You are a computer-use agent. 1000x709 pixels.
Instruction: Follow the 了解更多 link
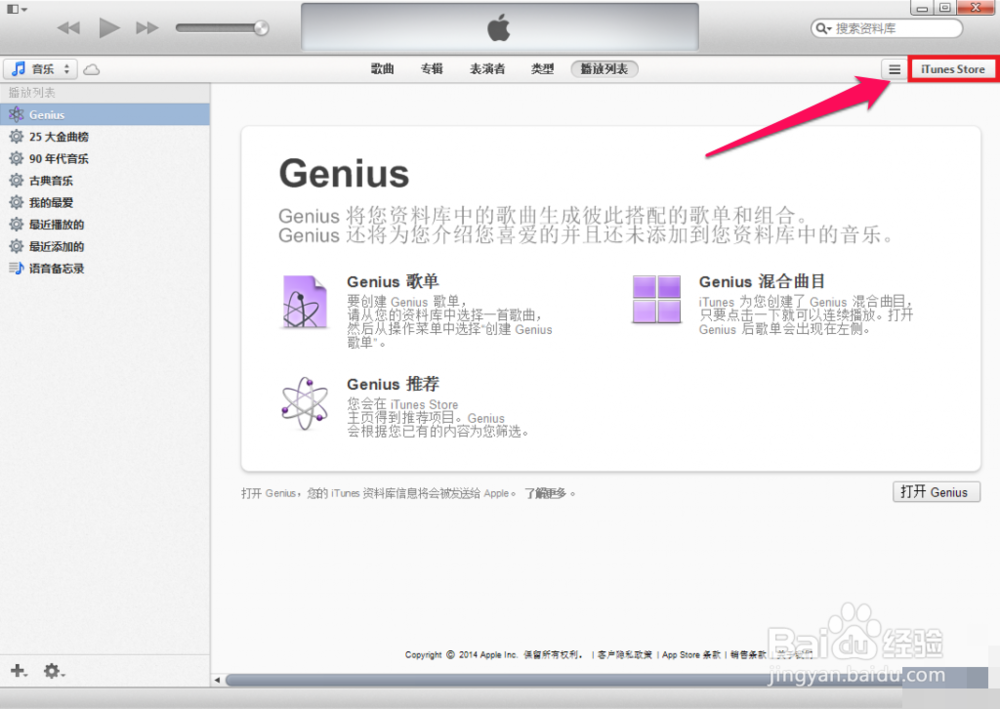coord(545,493)
